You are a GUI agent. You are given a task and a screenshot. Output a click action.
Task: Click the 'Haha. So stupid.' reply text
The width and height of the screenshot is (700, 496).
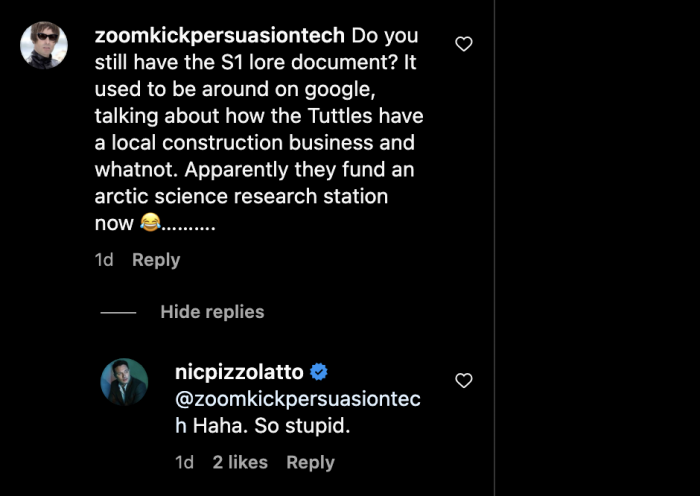coord(271,425)
